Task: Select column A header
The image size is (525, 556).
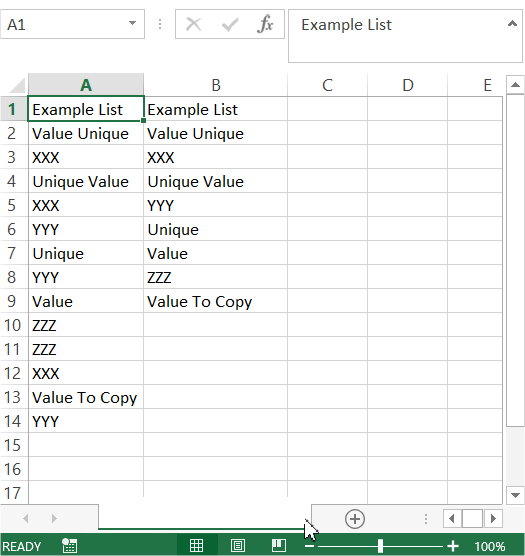Action: click(86, 85)
